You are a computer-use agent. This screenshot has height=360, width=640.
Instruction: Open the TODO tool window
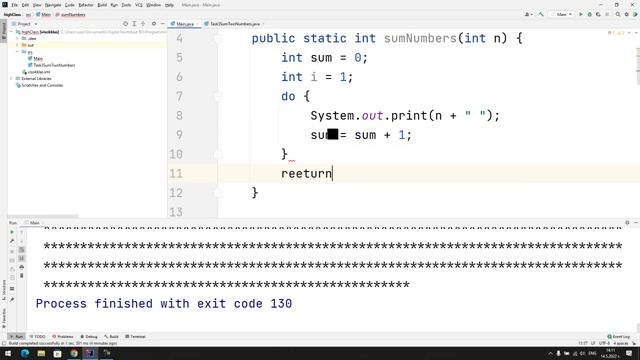click(38, 336)
